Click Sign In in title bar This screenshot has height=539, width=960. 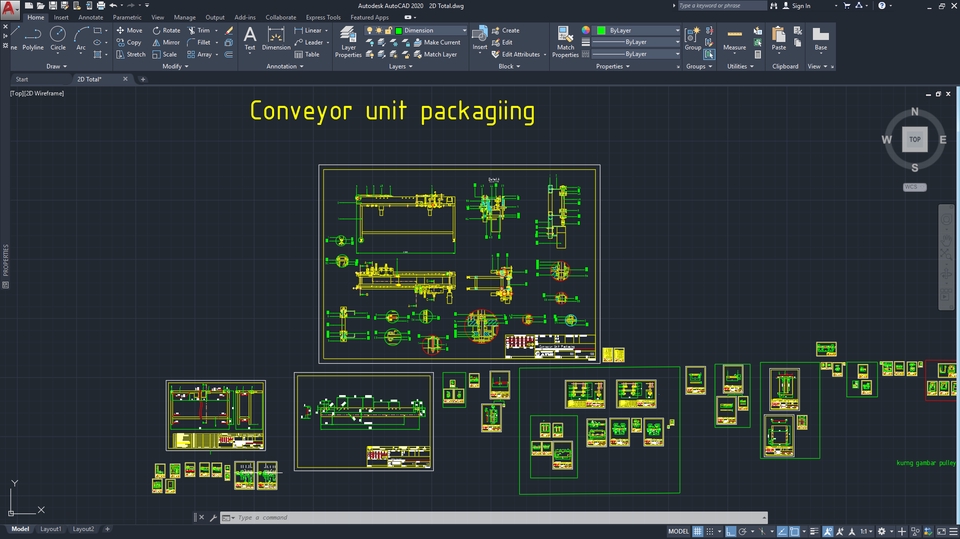click(x=797, y=6)
